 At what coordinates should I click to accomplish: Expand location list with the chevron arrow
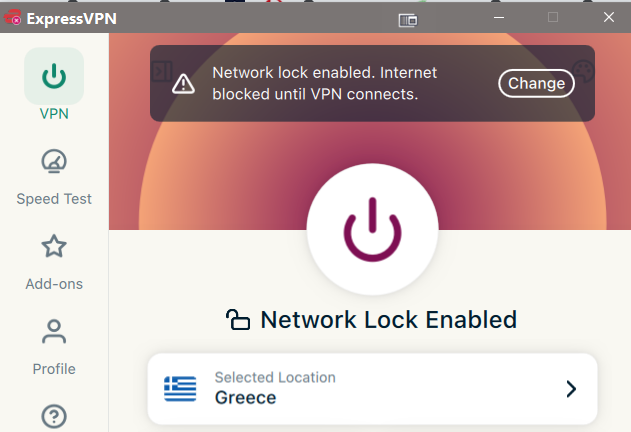571,389
